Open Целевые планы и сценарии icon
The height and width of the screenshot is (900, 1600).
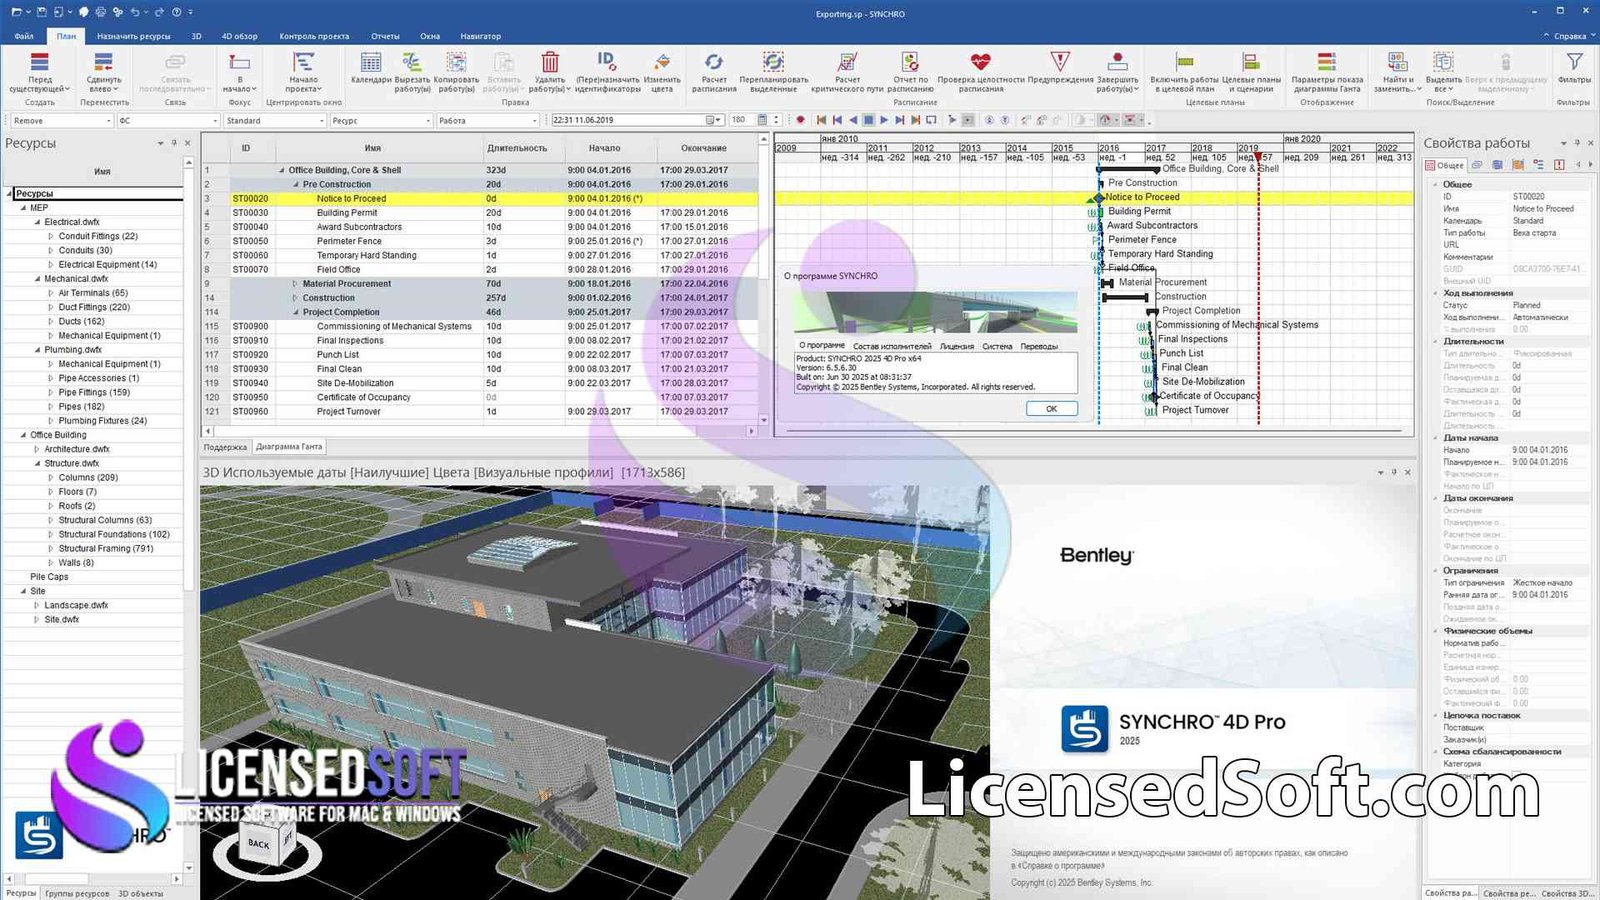point(1251,62)
